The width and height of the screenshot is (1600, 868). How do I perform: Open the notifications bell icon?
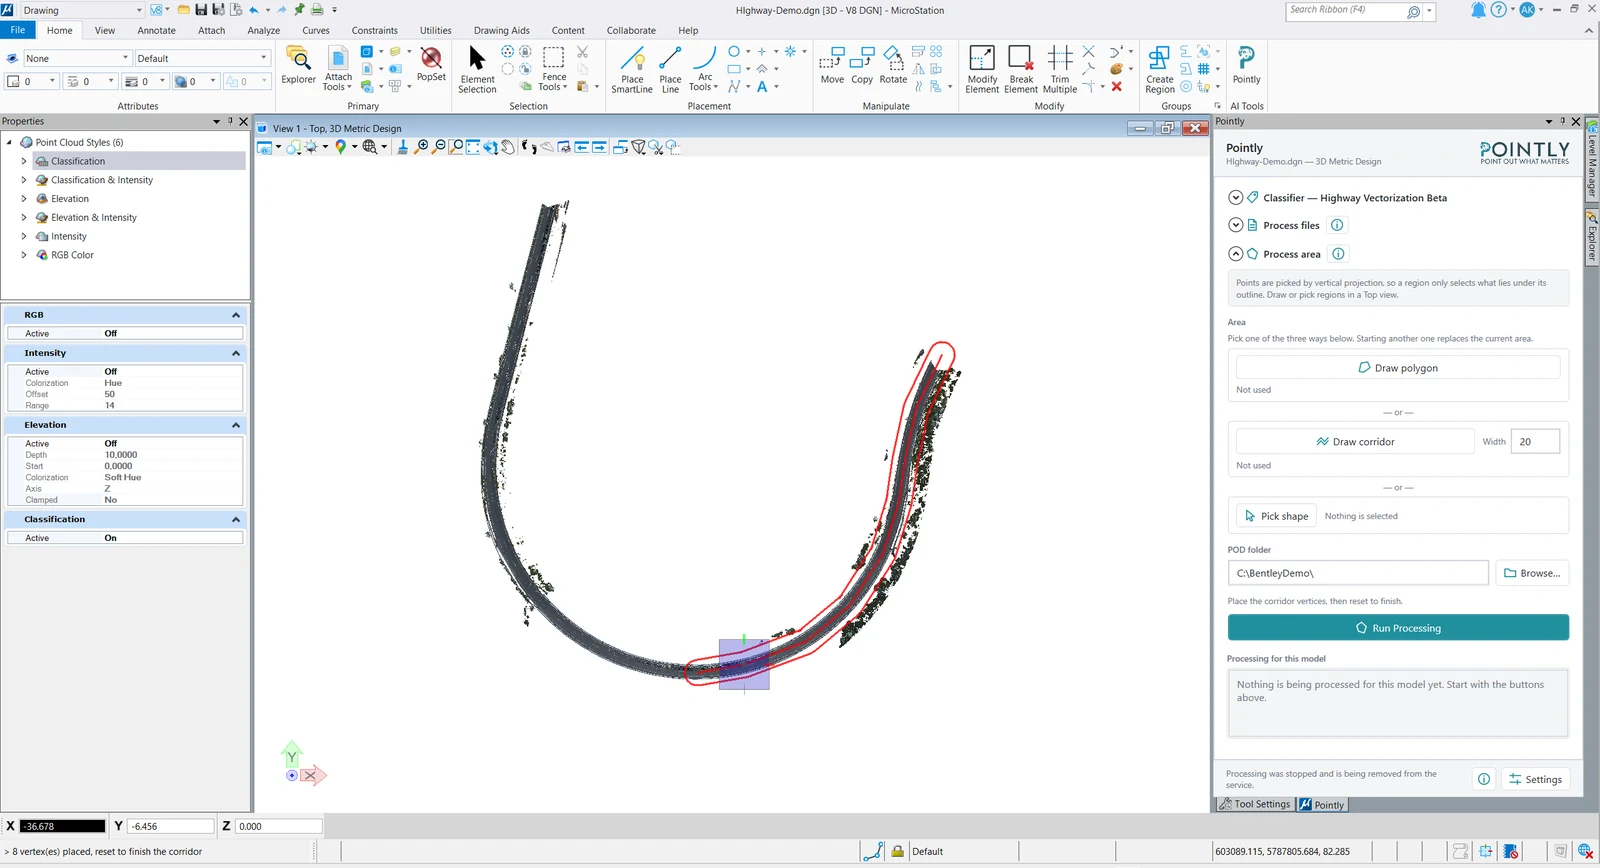(1478, 10)
